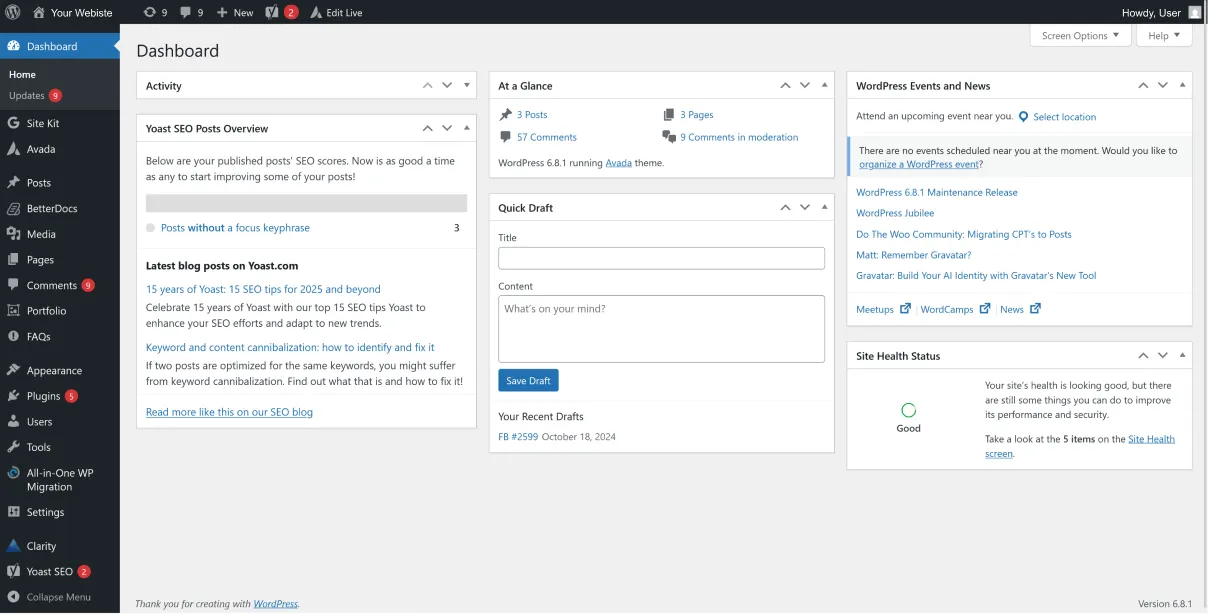Image resolution: width=1209 pixels, height=614 pixels.
Task: Toggle the At a Glance panel
Action: pos(824,85)
